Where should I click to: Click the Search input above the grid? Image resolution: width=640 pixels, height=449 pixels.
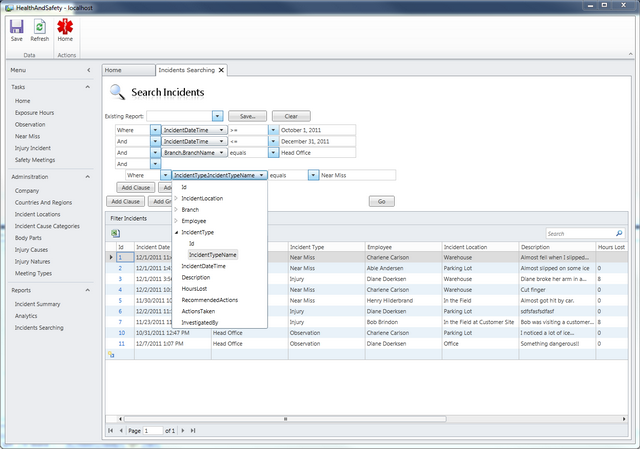(580, 233)
